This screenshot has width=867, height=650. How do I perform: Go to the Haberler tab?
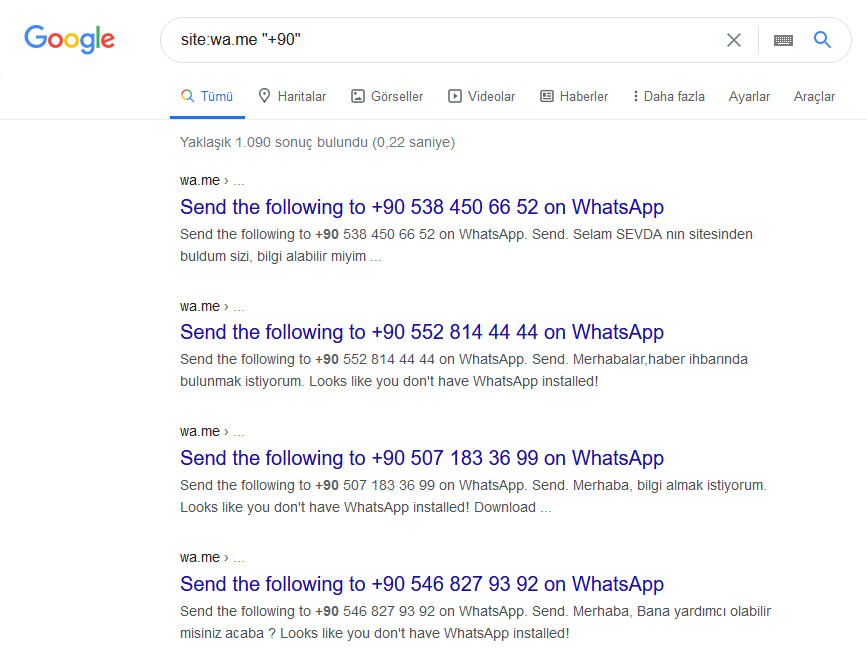(574, 97)
